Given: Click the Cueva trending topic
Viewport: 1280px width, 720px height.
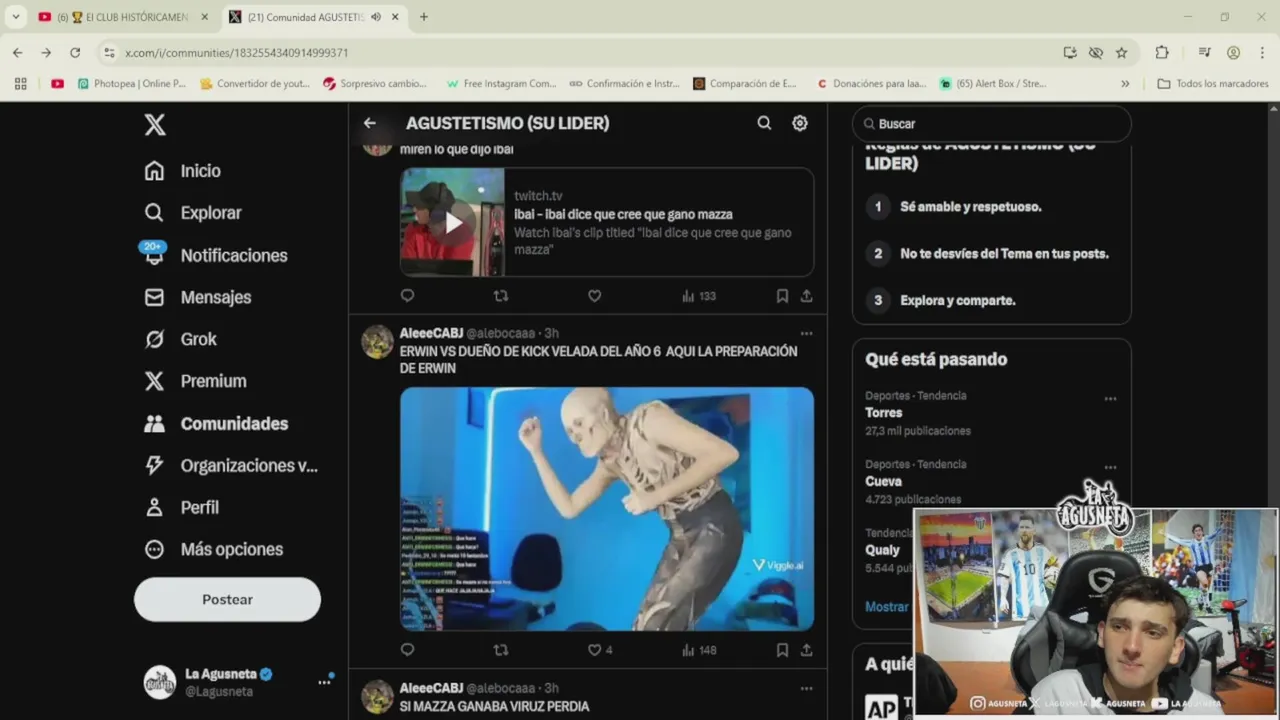Looking at the screenshot, I should pyautogui.click(x=883, y=481).
